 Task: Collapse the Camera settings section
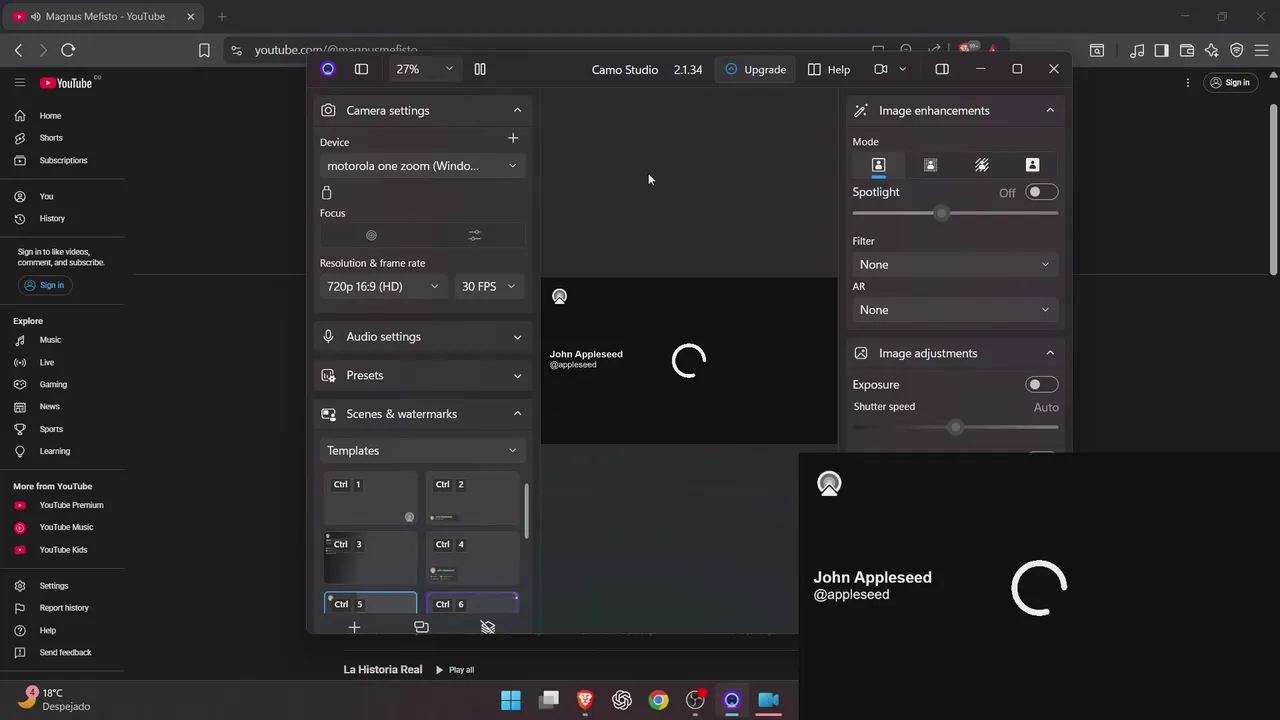coord(517,110)
